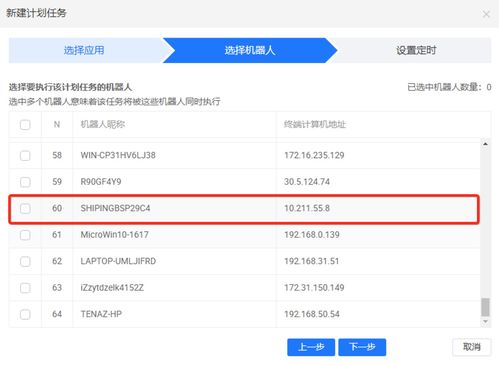Toggle the select-all checkbox in table header
This screenshot has width=499, height=365.
(x=25, y=125)
